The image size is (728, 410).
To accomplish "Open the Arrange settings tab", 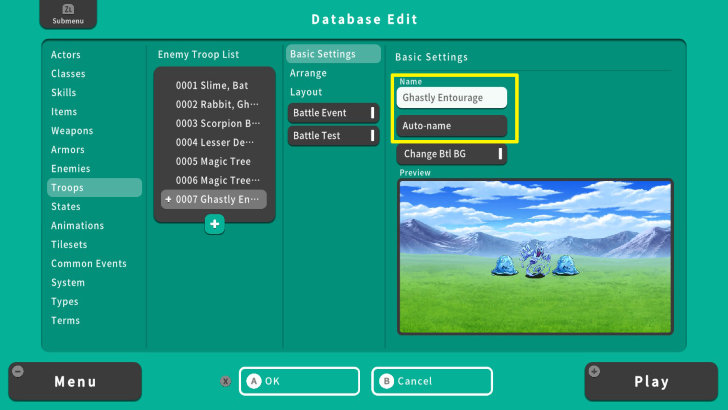I will 308,73.
